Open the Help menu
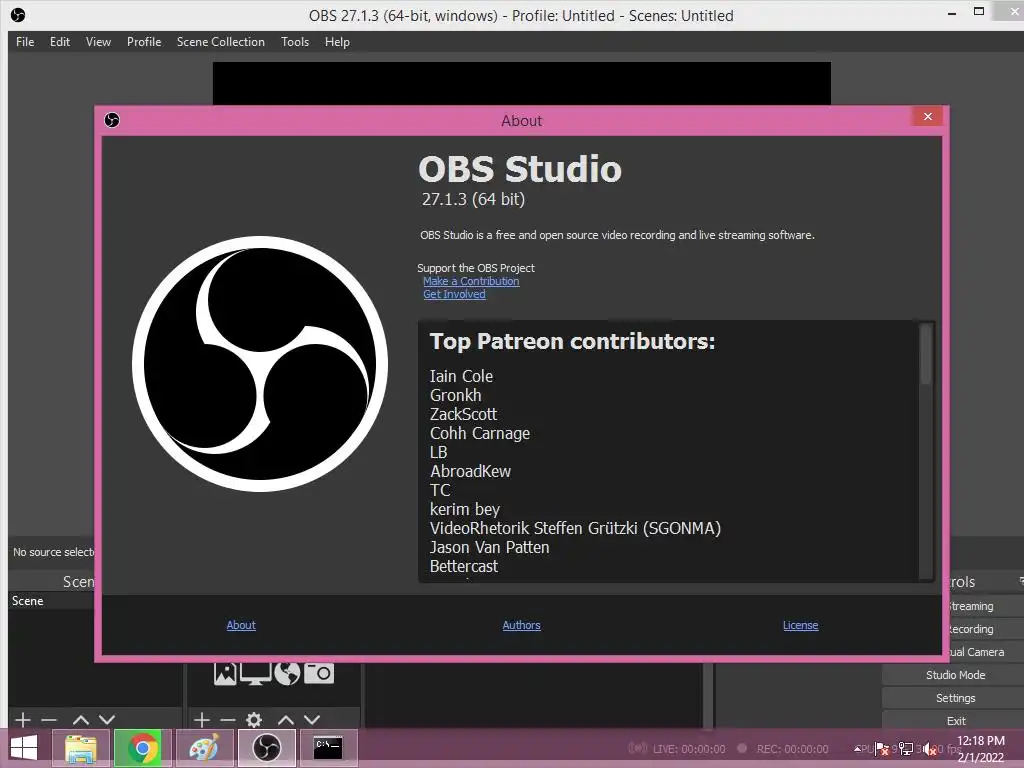Viewport: 1024px width, 768px height. 337,42
